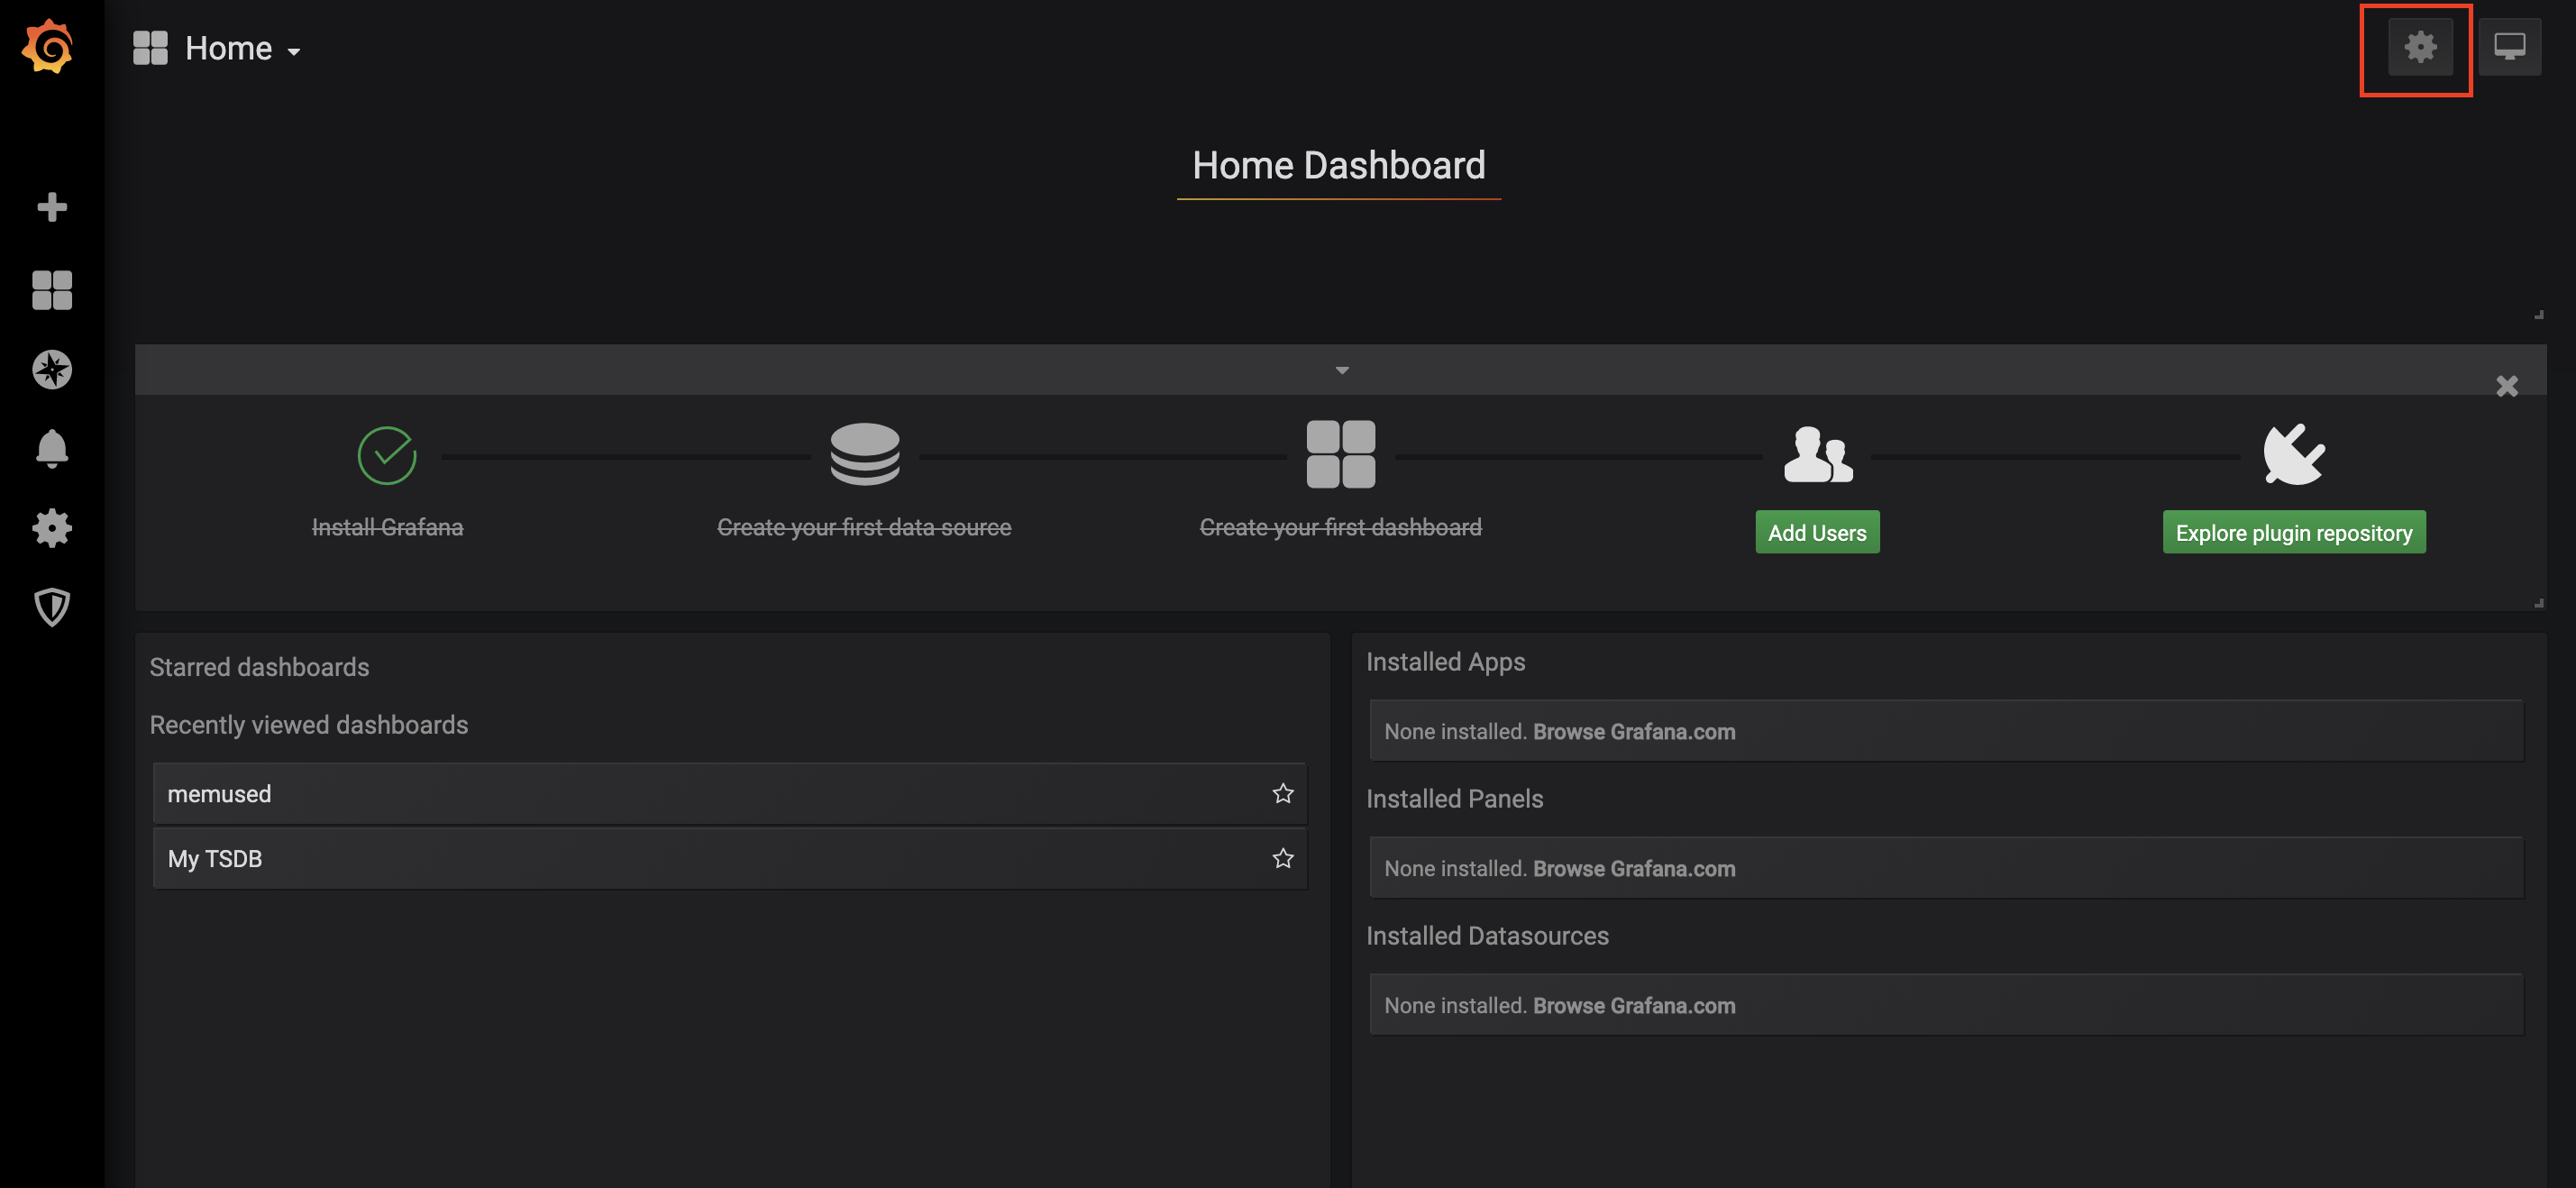Click the Add Users button
The image size is (2576, 1188).
1815,531
